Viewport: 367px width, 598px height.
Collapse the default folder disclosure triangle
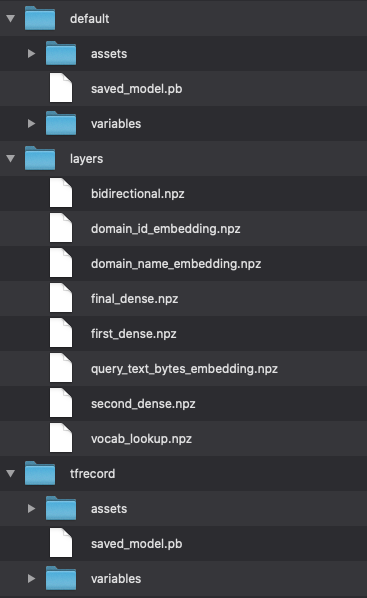click(11, 18)
